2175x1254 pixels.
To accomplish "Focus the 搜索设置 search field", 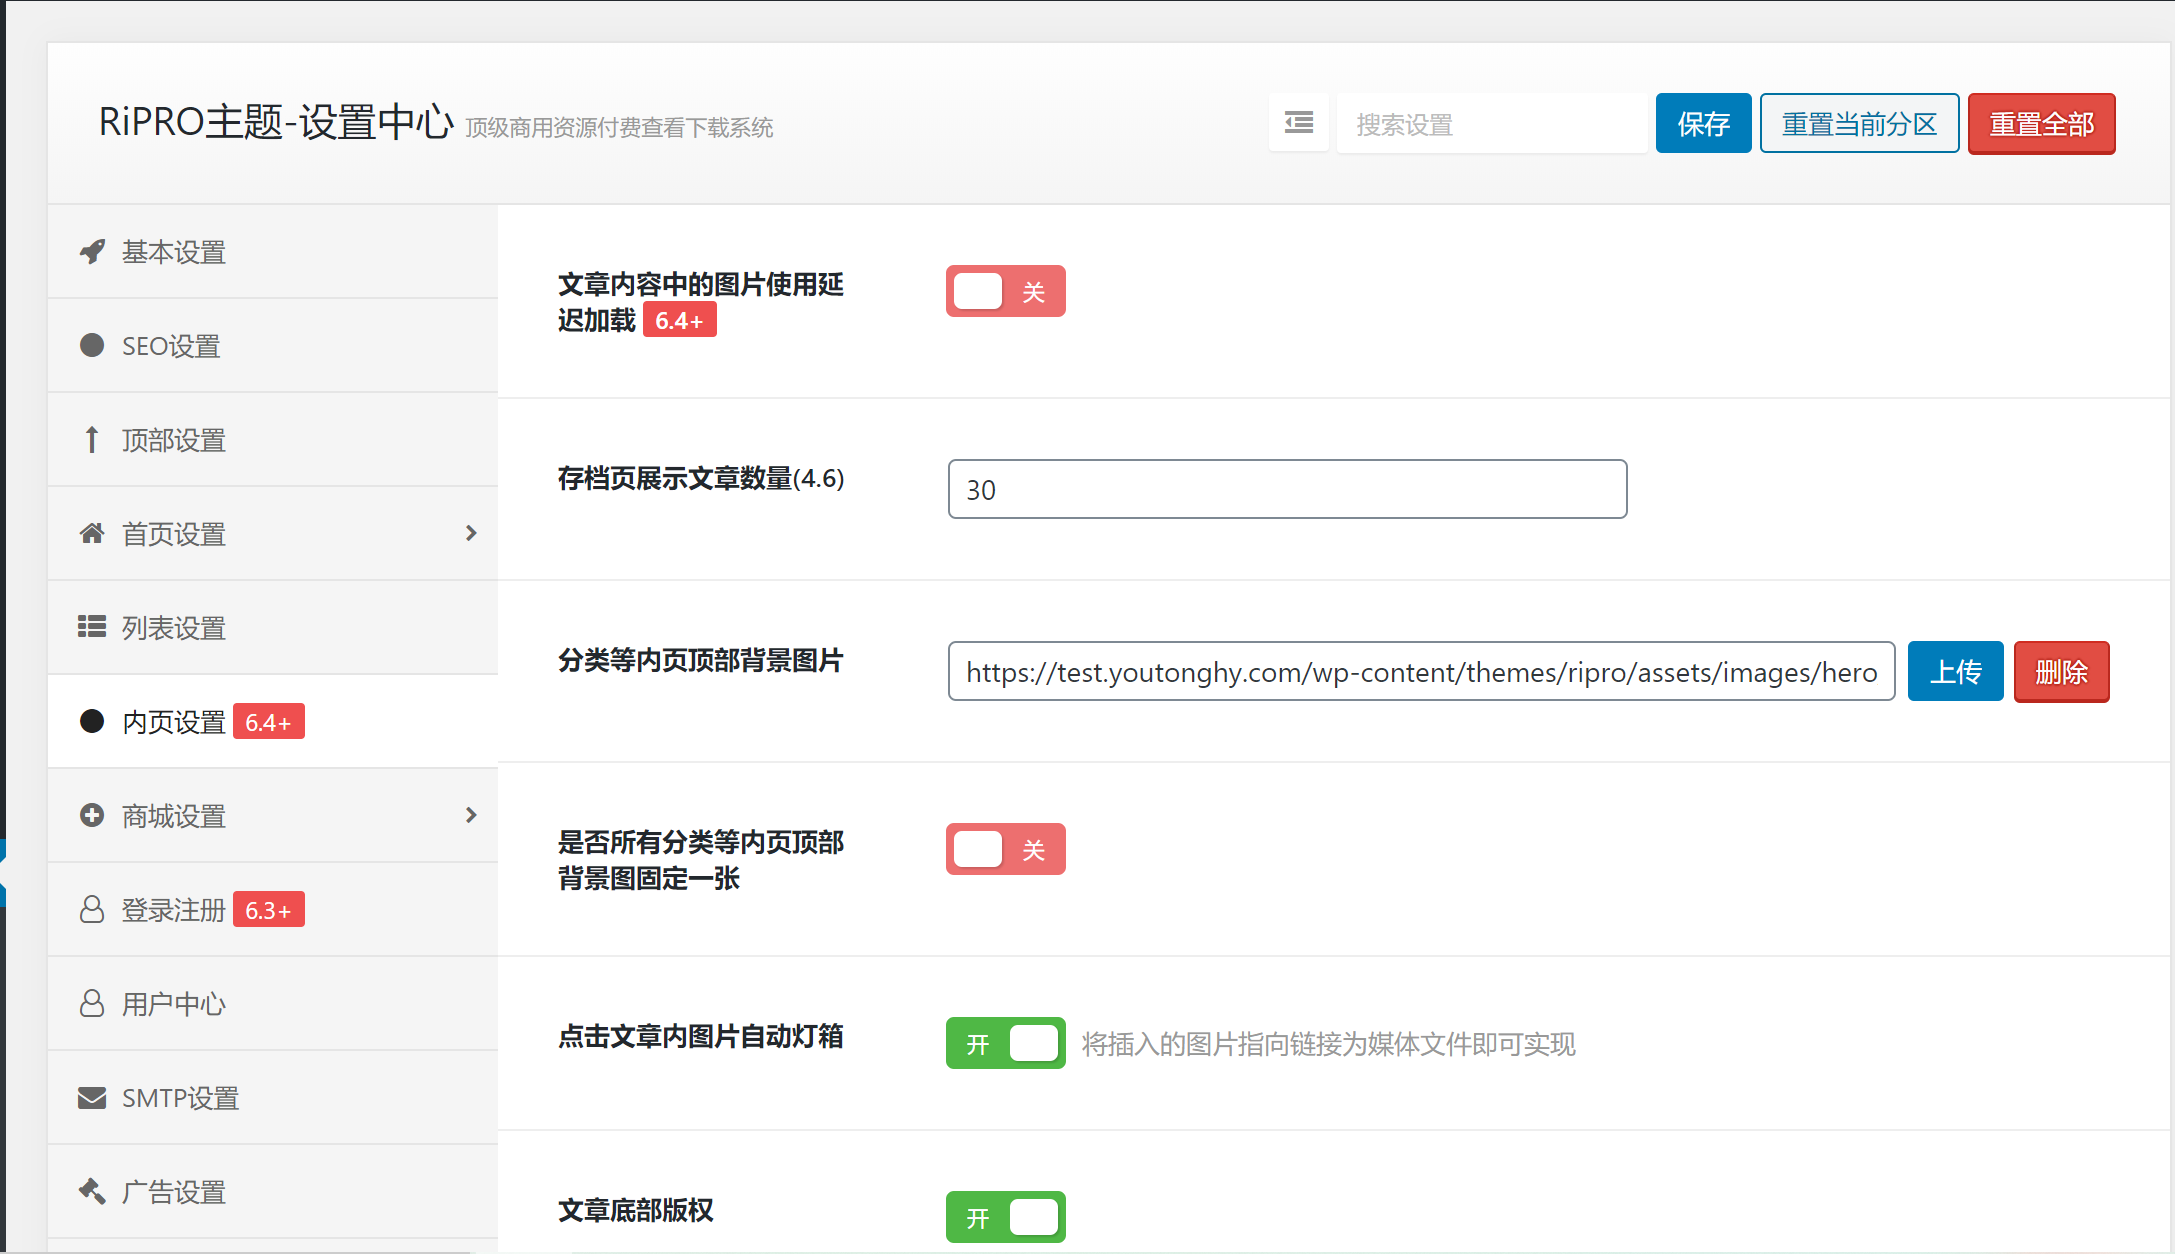I will click(x=1492, y=123).
